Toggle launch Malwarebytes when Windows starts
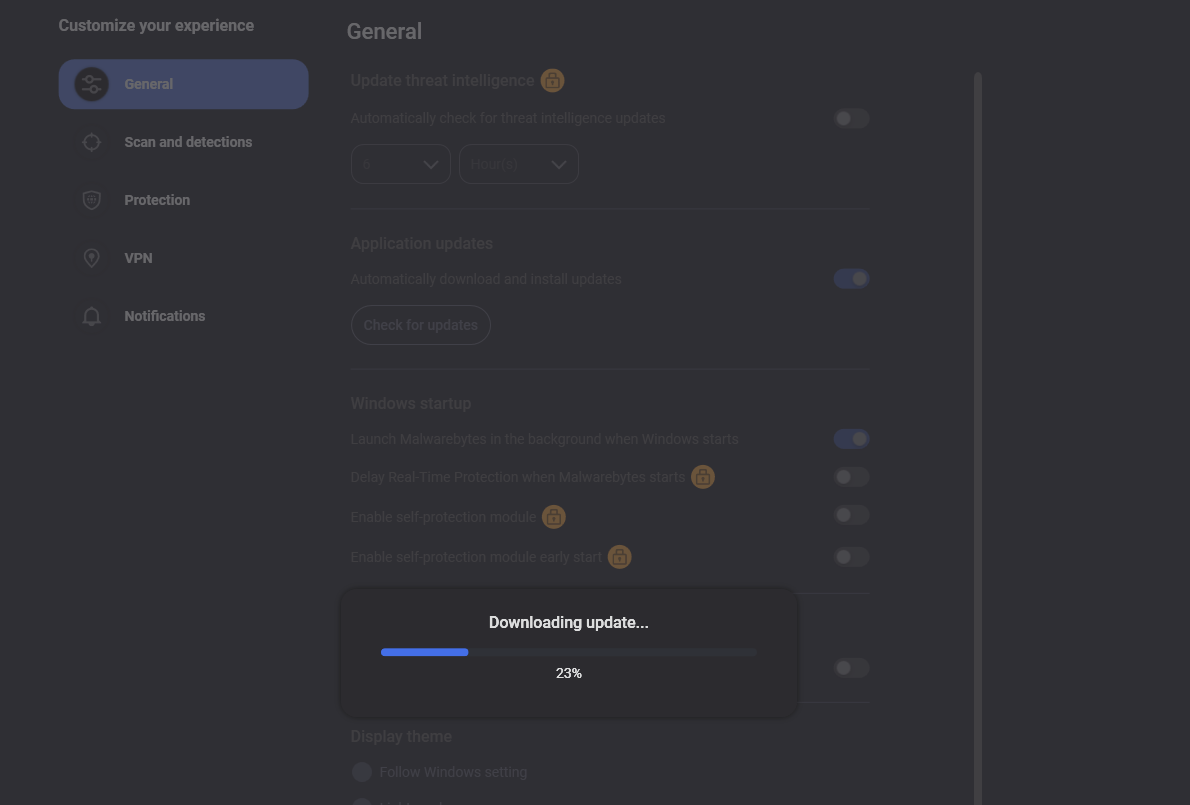This screenshot has height=805, width=1190. pyautogui.click(x=852, y=439)
